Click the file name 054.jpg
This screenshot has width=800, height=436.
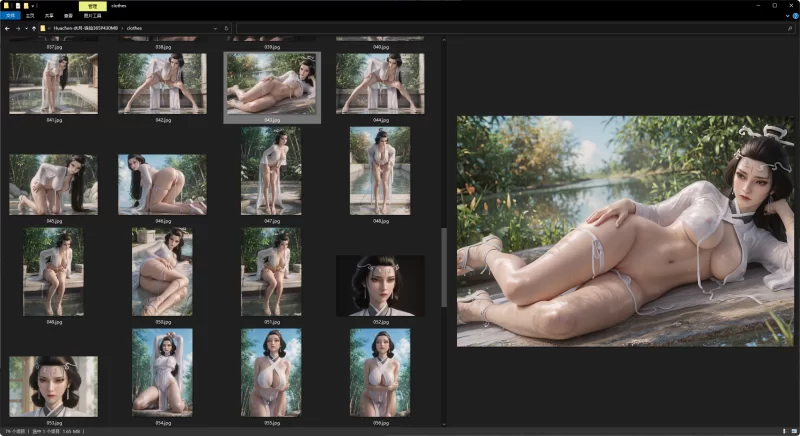point(163,423)
